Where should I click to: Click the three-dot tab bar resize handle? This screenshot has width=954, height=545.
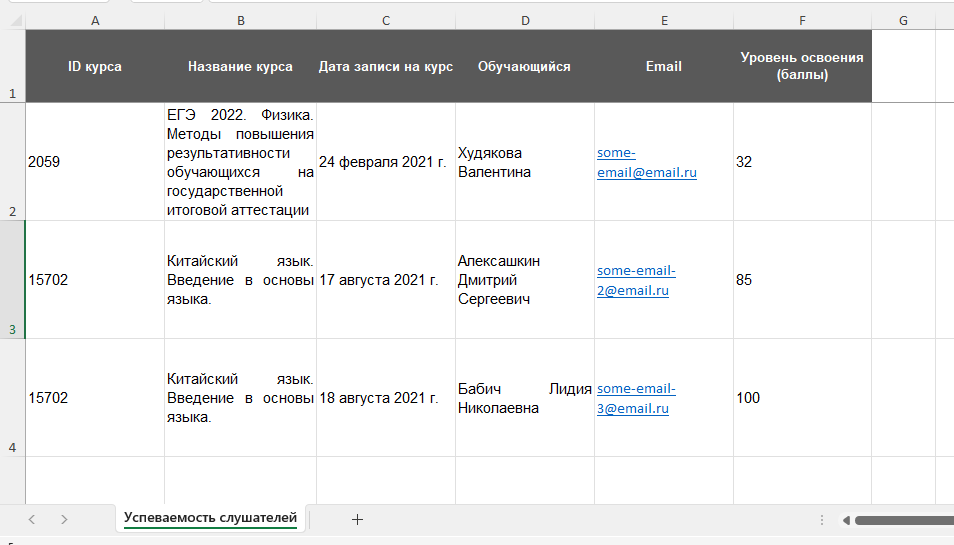pos(822,520)
